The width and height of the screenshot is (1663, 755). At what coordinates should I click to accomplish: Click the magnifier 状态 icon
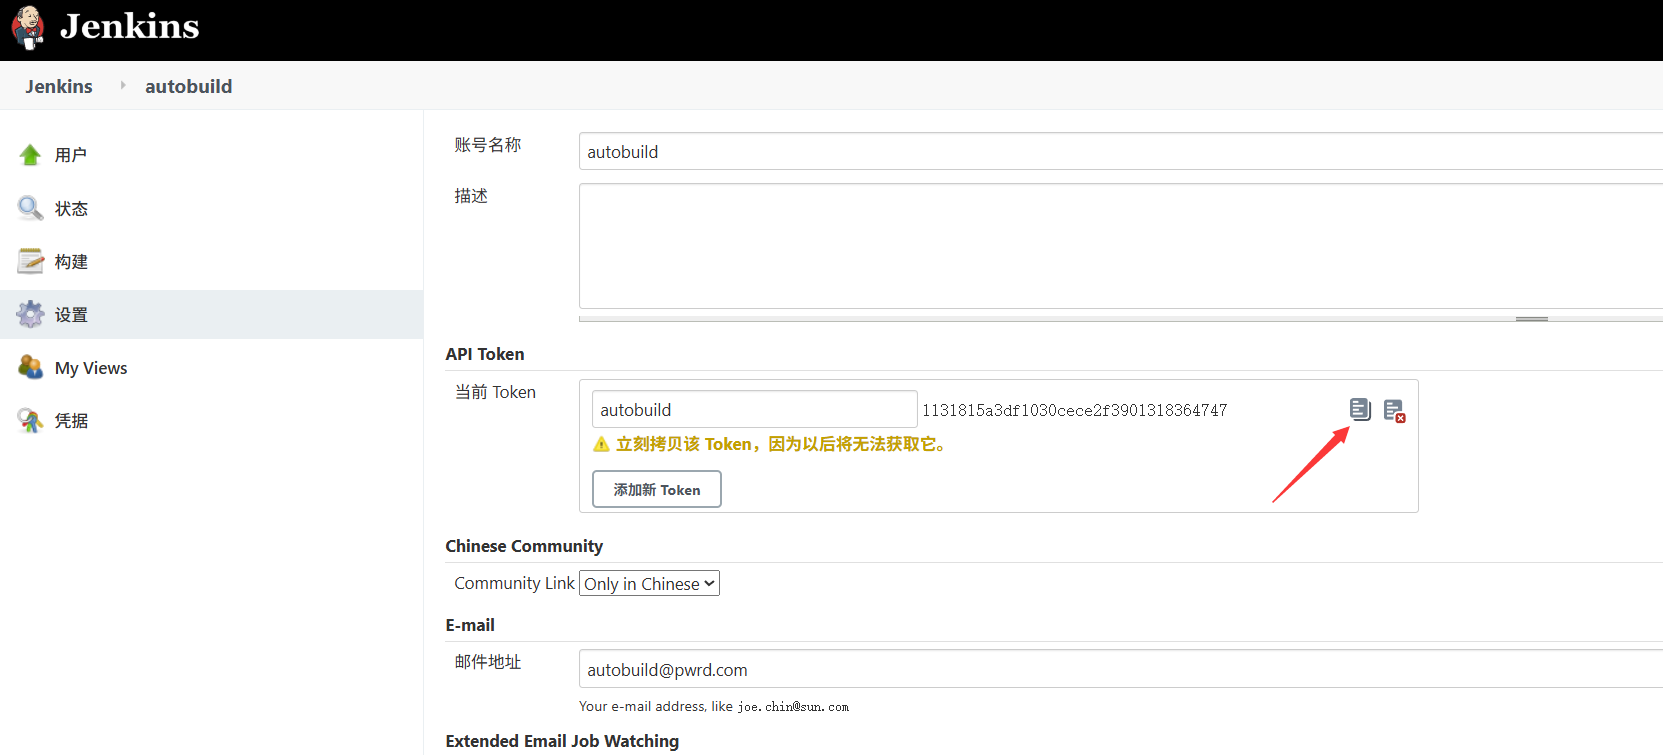30,208
